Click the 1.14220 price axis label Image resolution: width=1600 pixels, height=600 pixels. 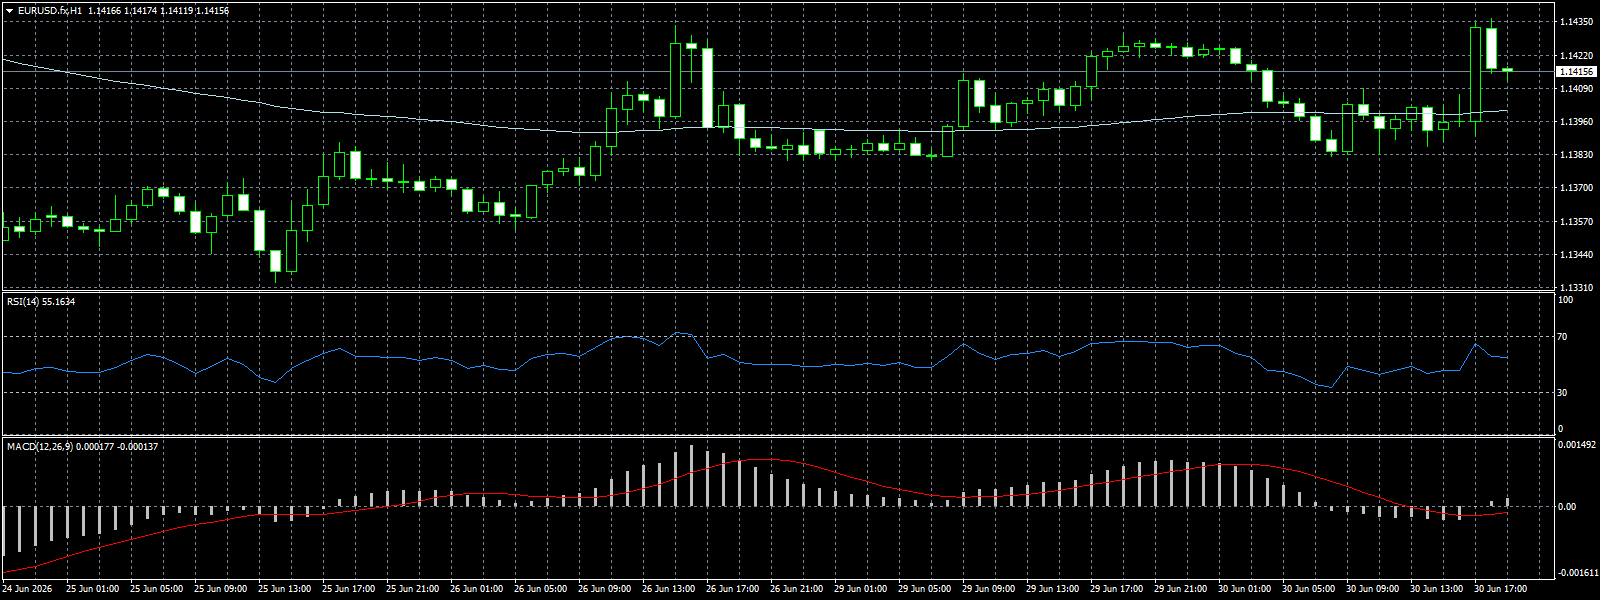click(x=1577, y=56)
